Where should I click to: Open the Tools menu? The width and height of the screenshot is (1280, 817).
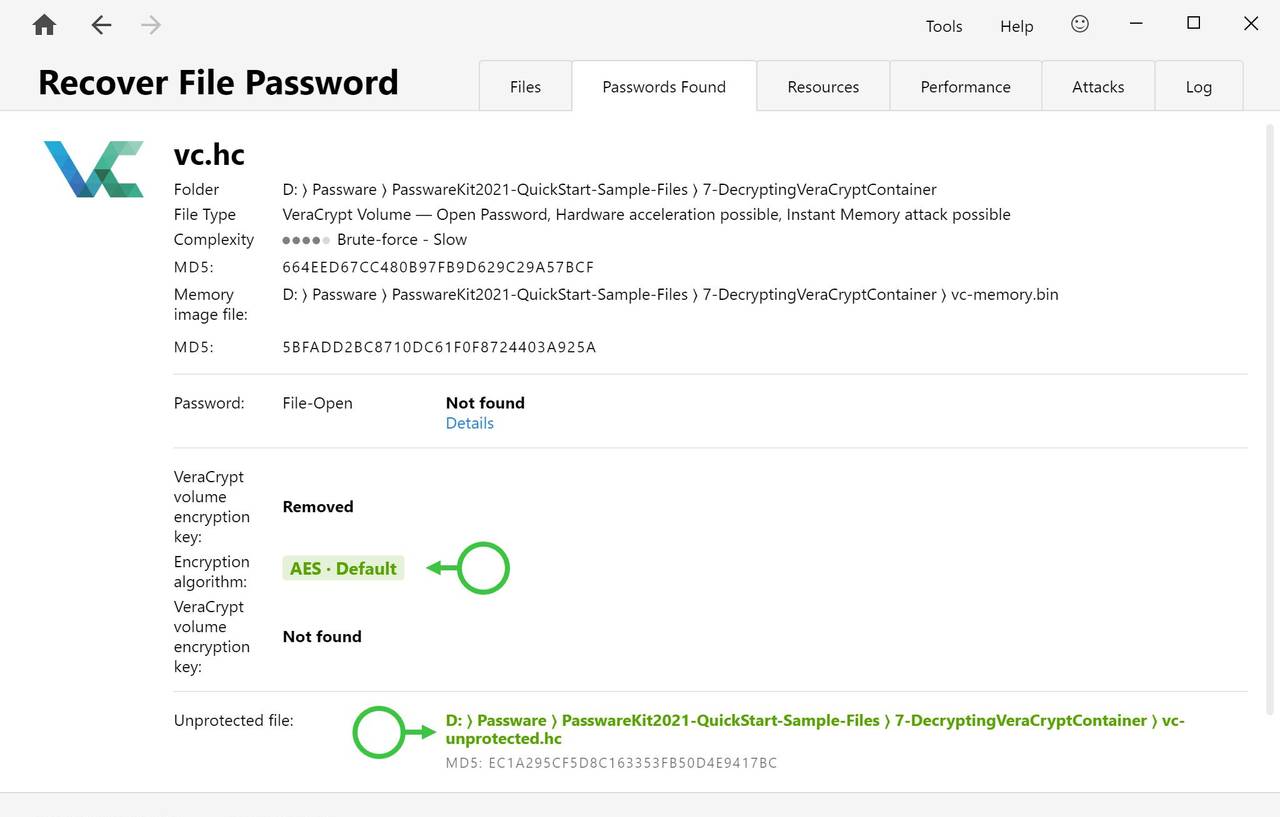[x=943, y=26]
